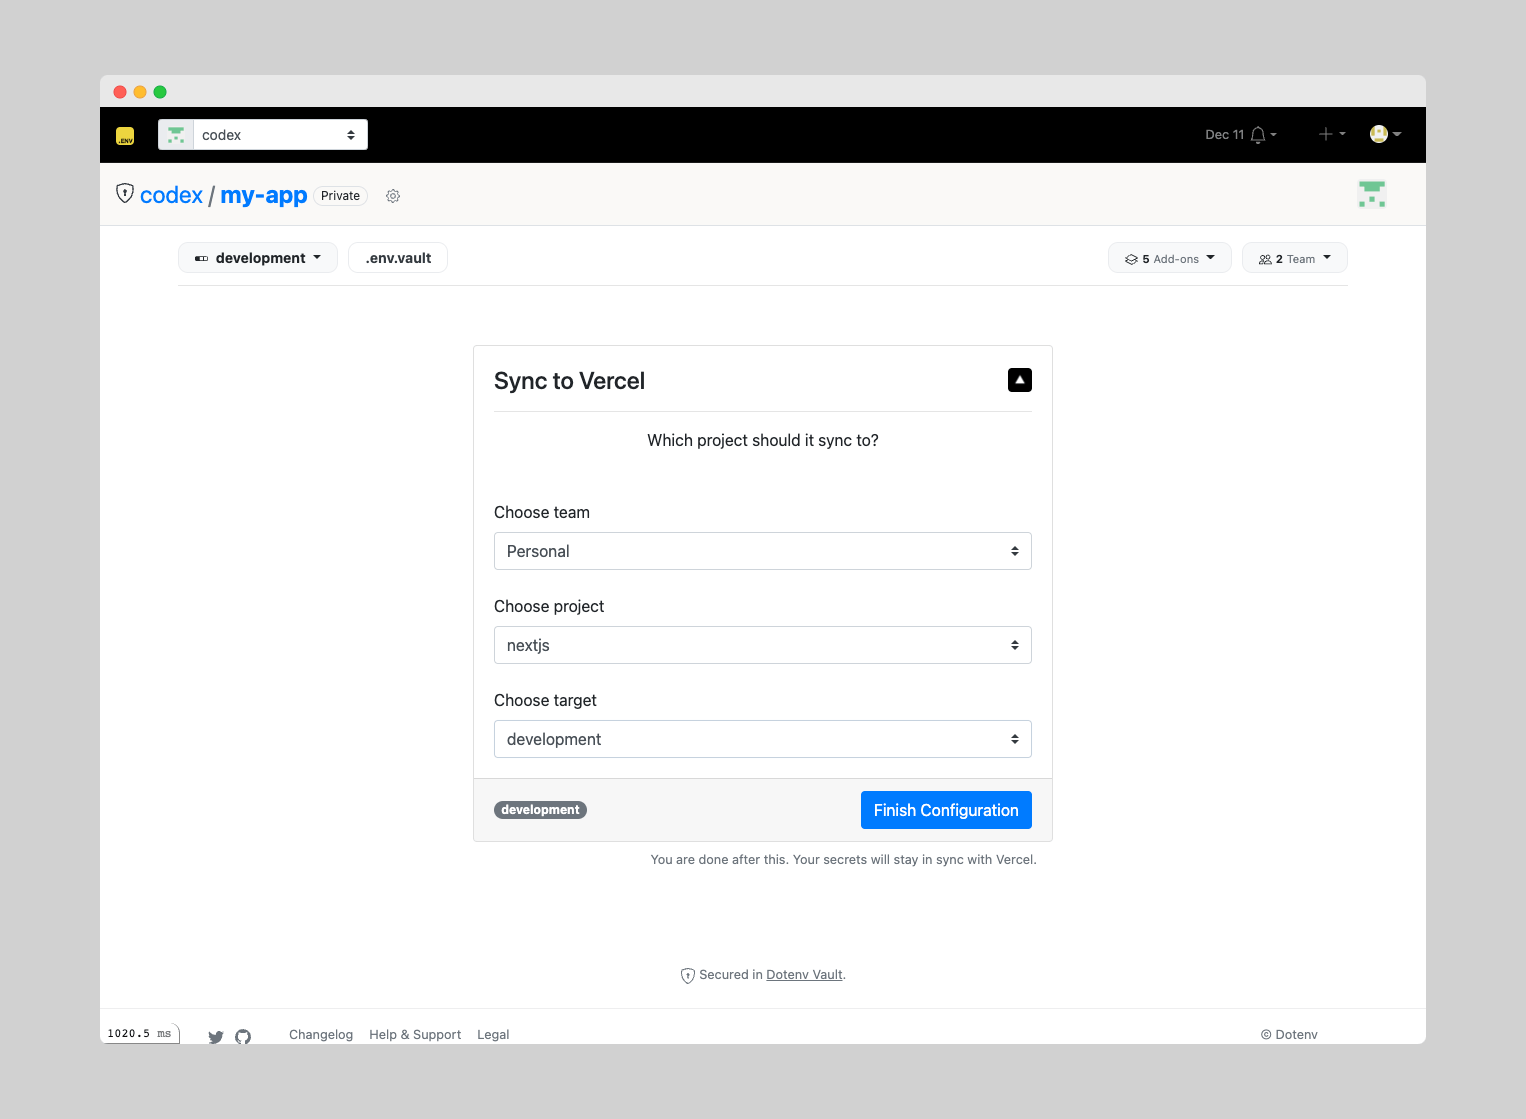Open the GitHub icon in footer
1526x1119 pixels.
coord(243,1037)
